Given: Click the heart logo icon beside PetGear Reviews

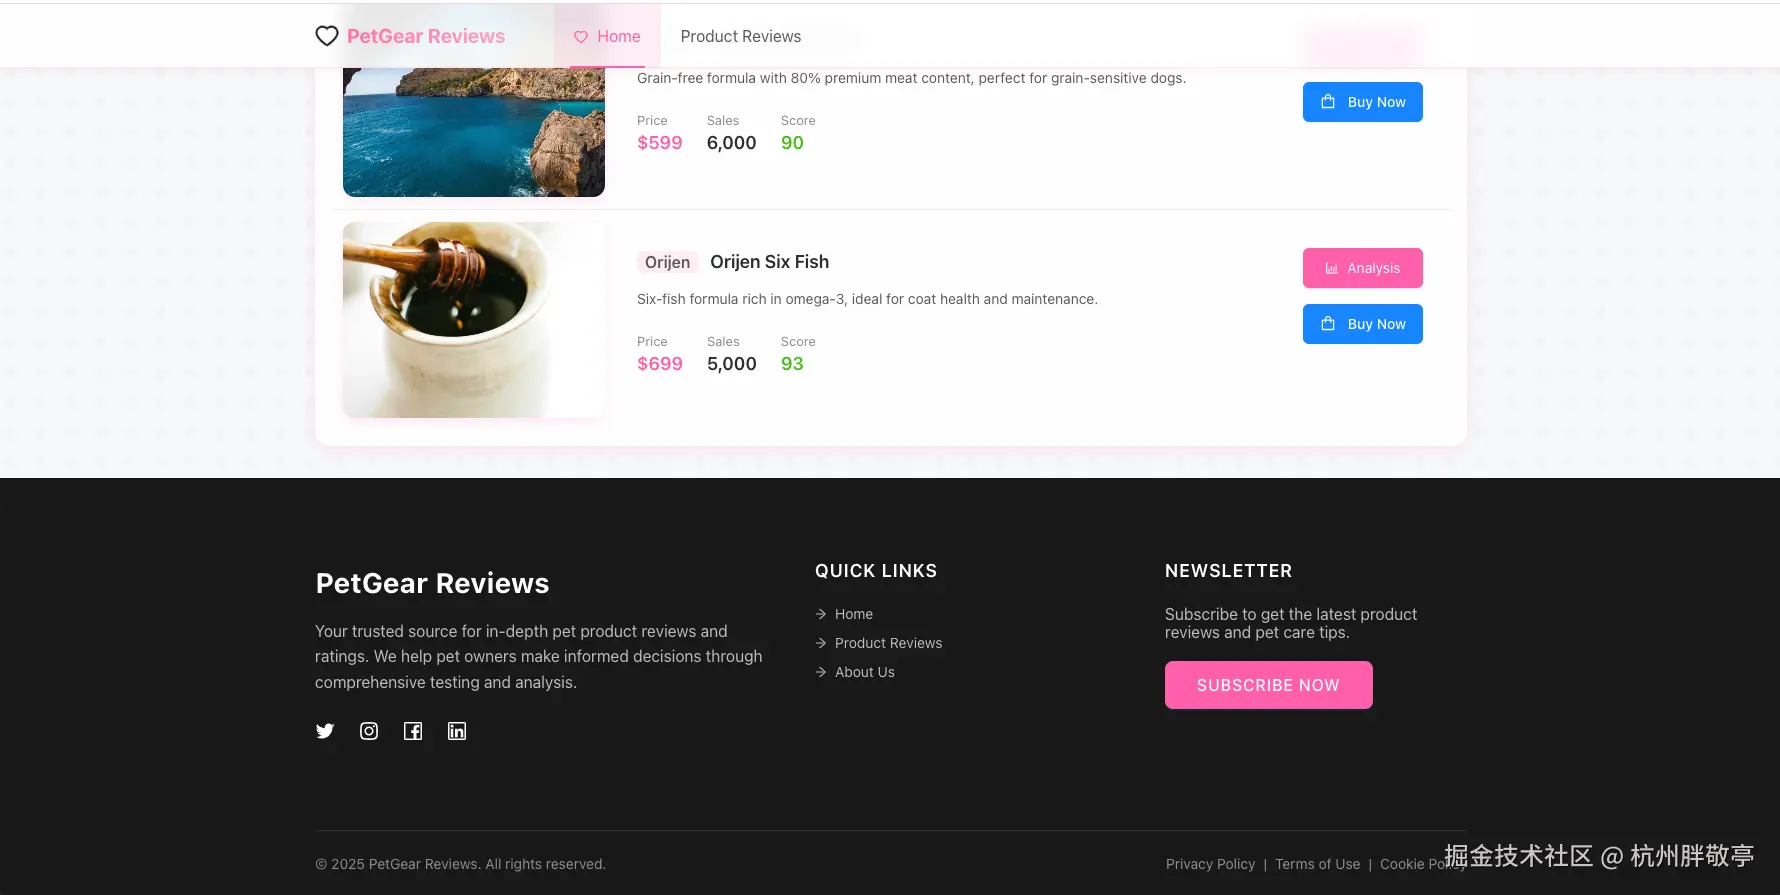Looking at the screenshot, I should (x=327, y=36).
